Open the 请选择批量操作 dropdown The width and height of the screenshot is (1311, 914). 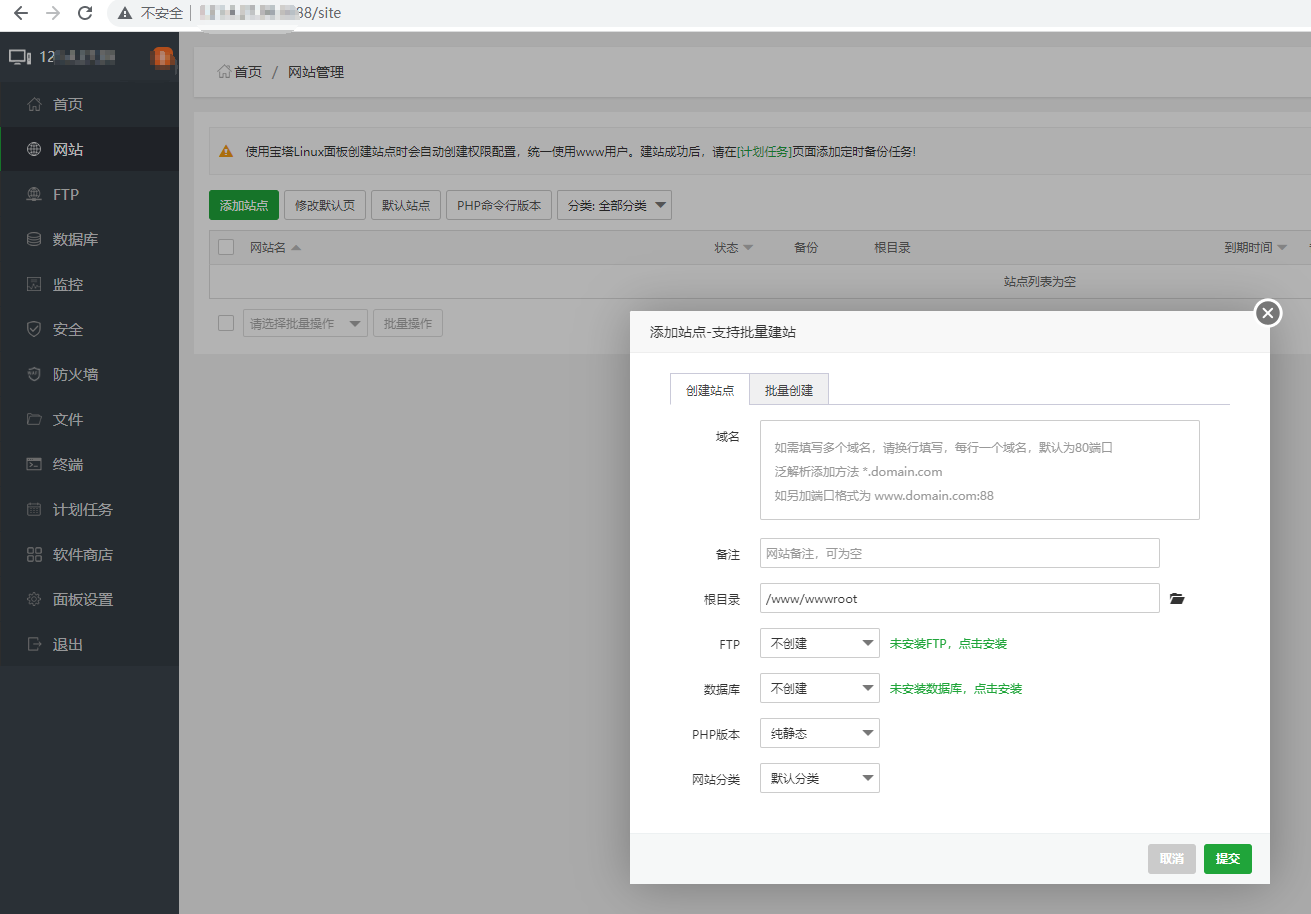coord(305,323)
